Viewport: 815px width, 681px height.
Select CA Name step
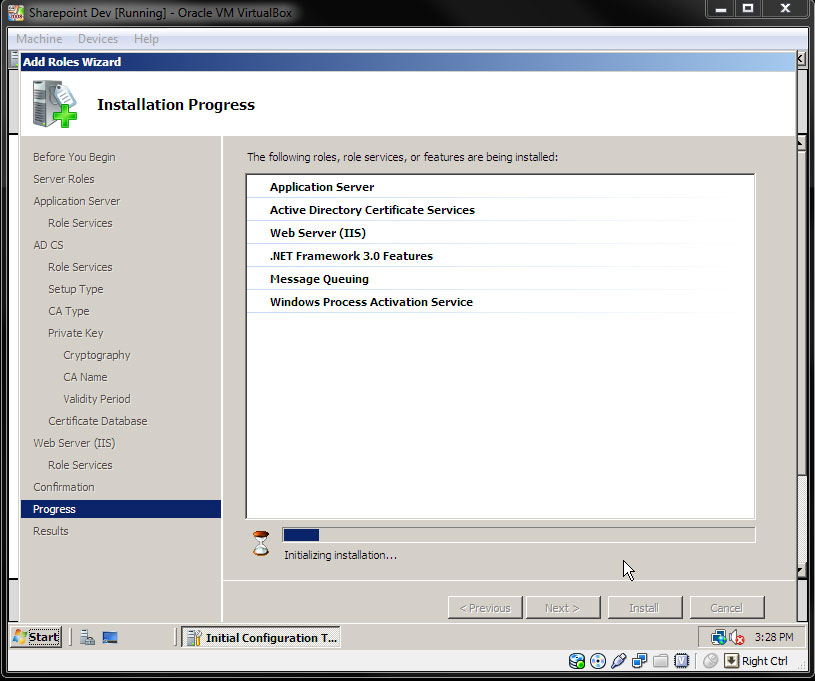coord(85,377)
